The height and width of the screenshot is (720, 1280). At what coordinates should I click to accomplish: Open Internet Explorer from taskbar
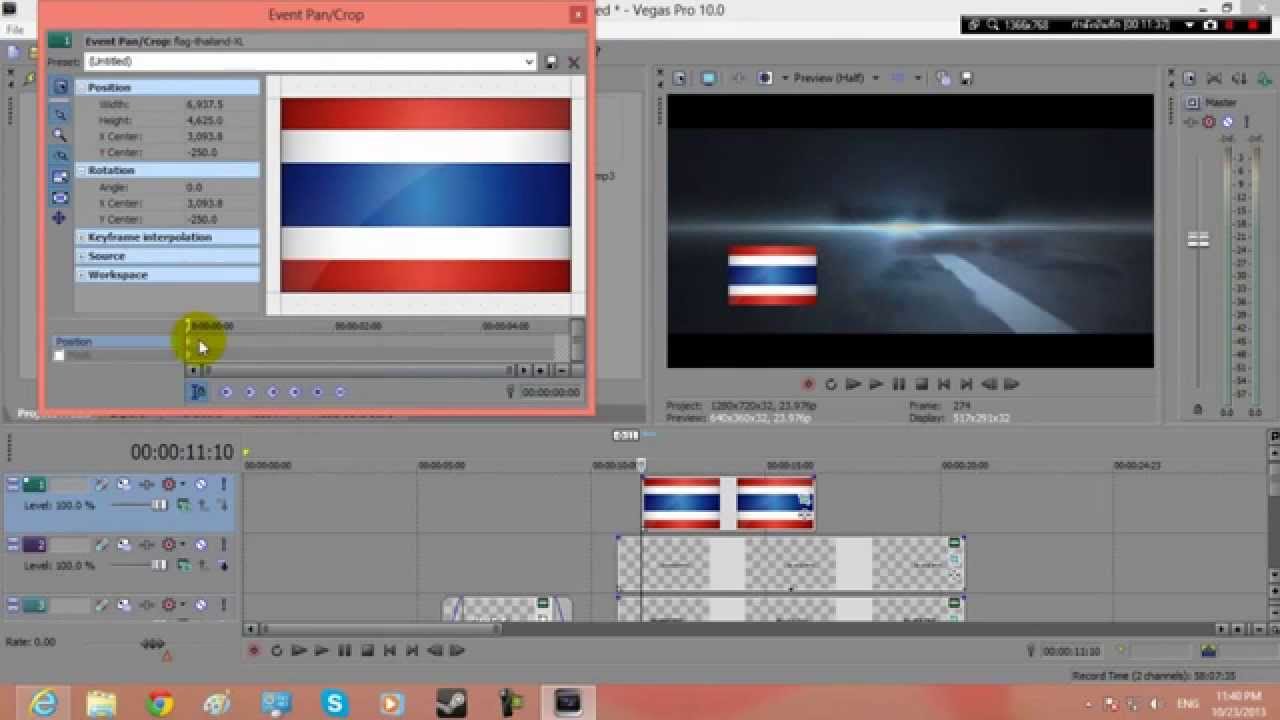(44, 704)
